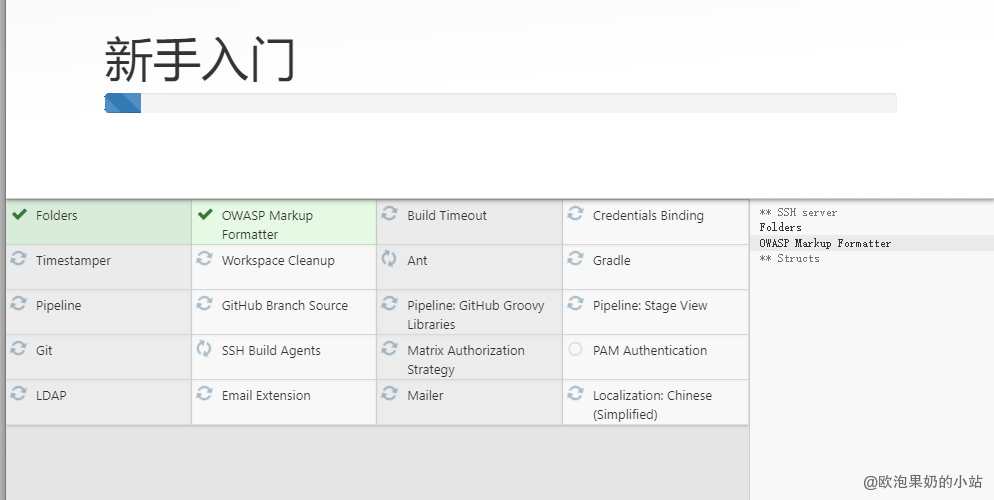Click the refresh icon next to LDAP
The height and width of the screenshot is (500, 994).
click(x=18, y=394)
